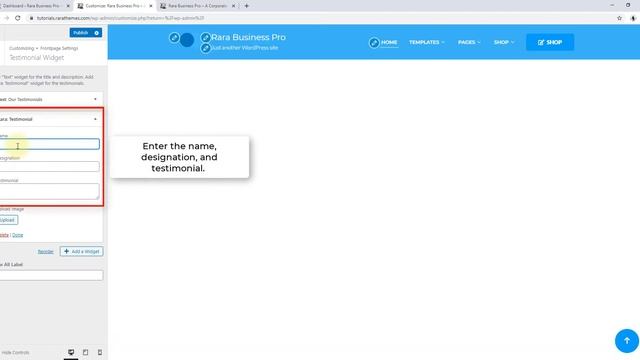Open the TEMPLATES dropdown menu
This screenshot has width=640, height=360.
pos(427,42)
